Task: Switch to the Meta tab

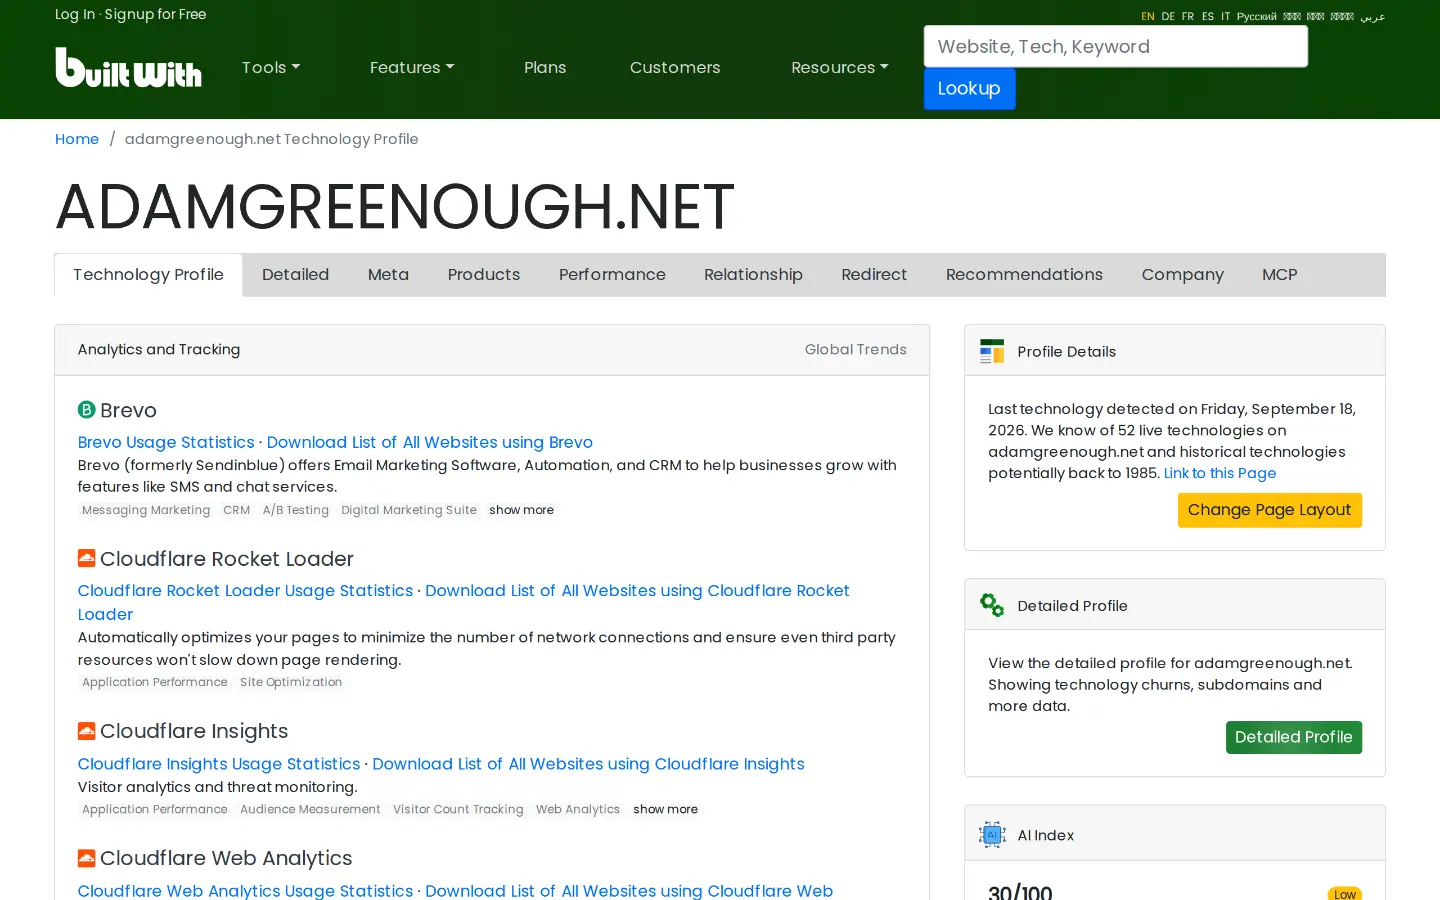Action: pyautogui.click(x=388, y=274)
